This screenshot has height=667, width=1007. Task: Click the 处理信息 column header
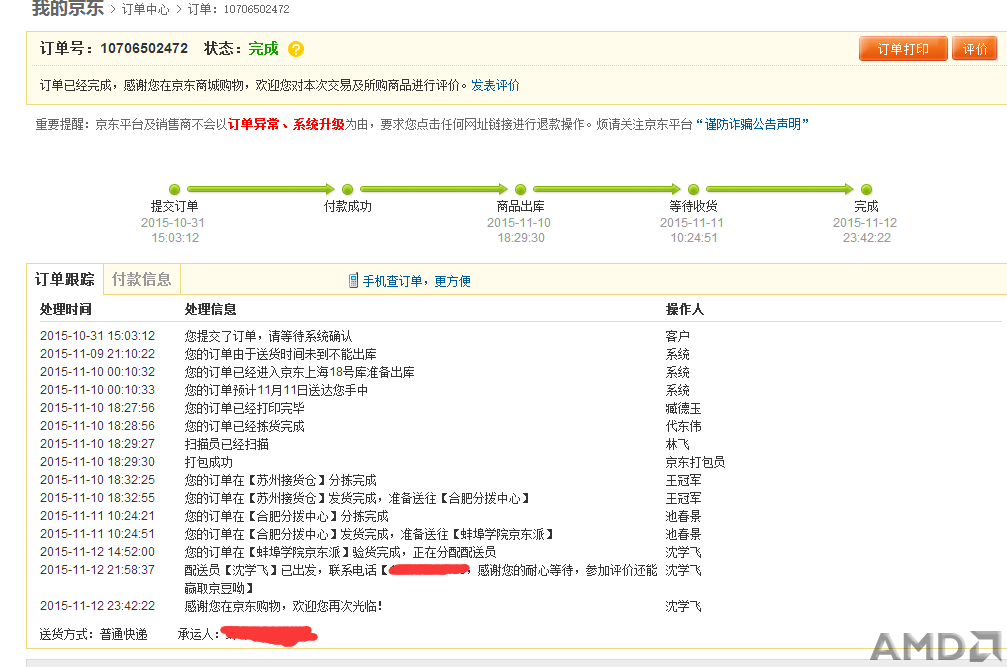210,309
